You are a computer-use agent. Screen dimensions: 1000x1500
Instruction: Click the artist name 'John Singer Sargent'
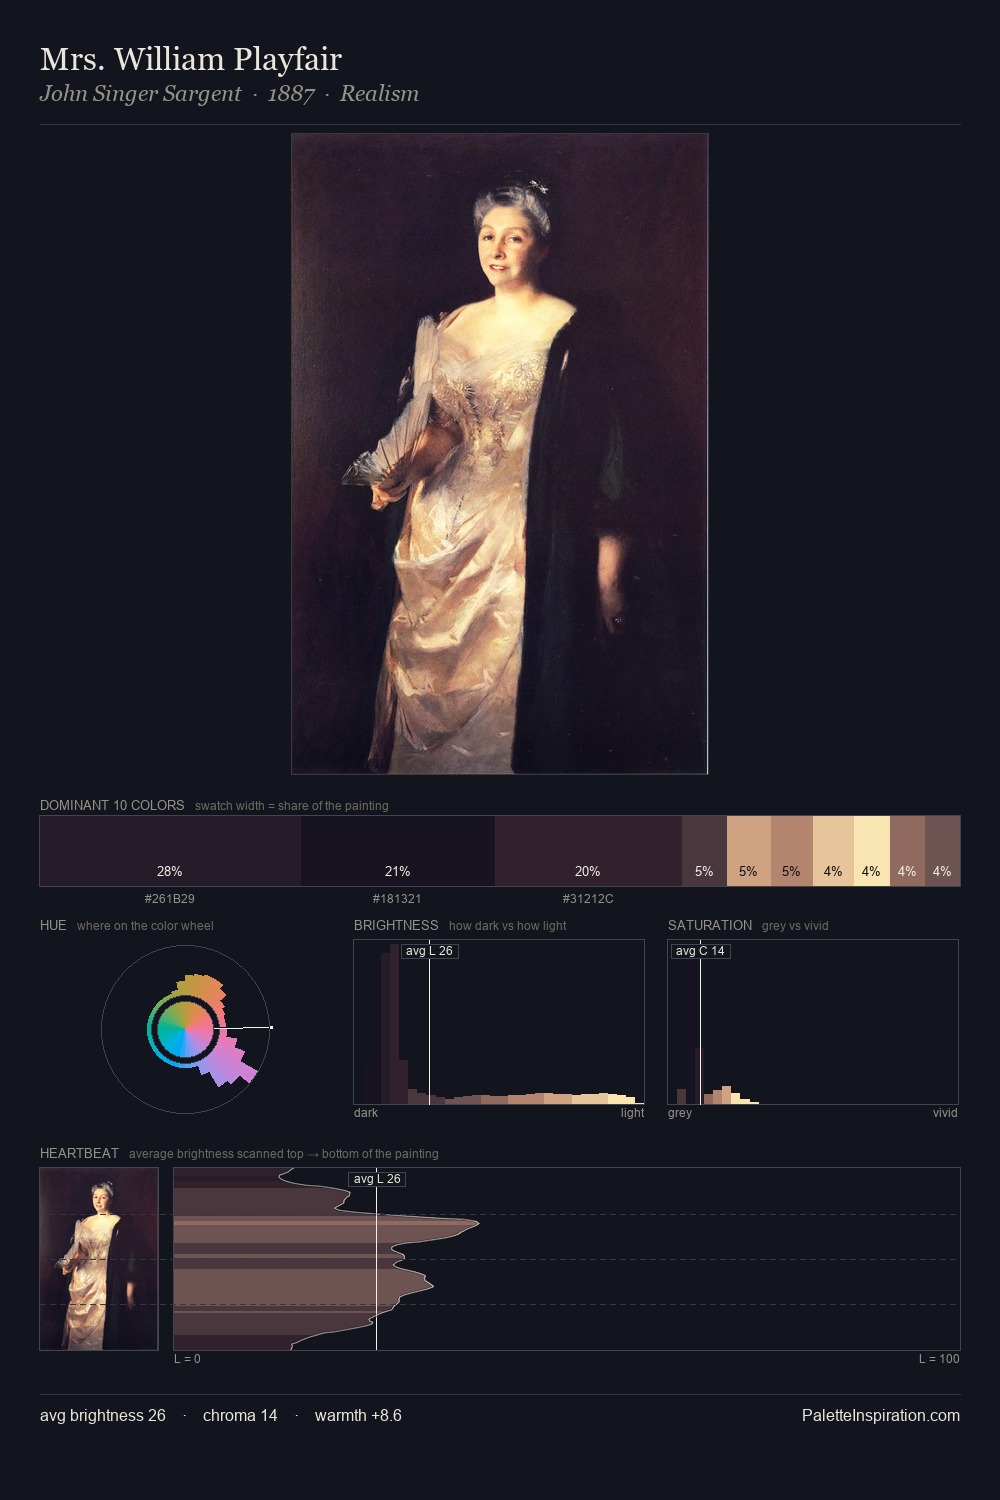point(141,94)
